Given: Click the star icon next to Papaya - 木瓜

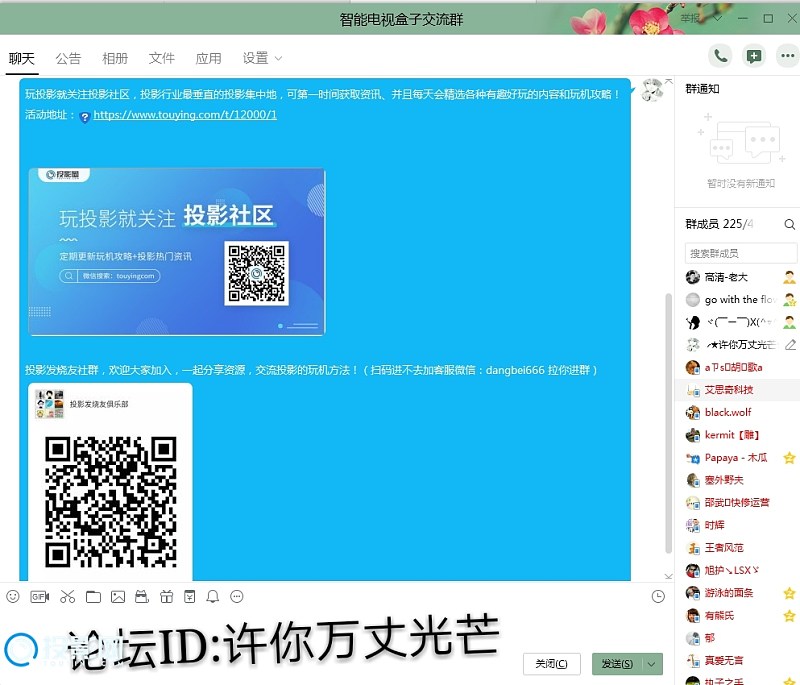Looking at the screenshot, I should 789,458.
